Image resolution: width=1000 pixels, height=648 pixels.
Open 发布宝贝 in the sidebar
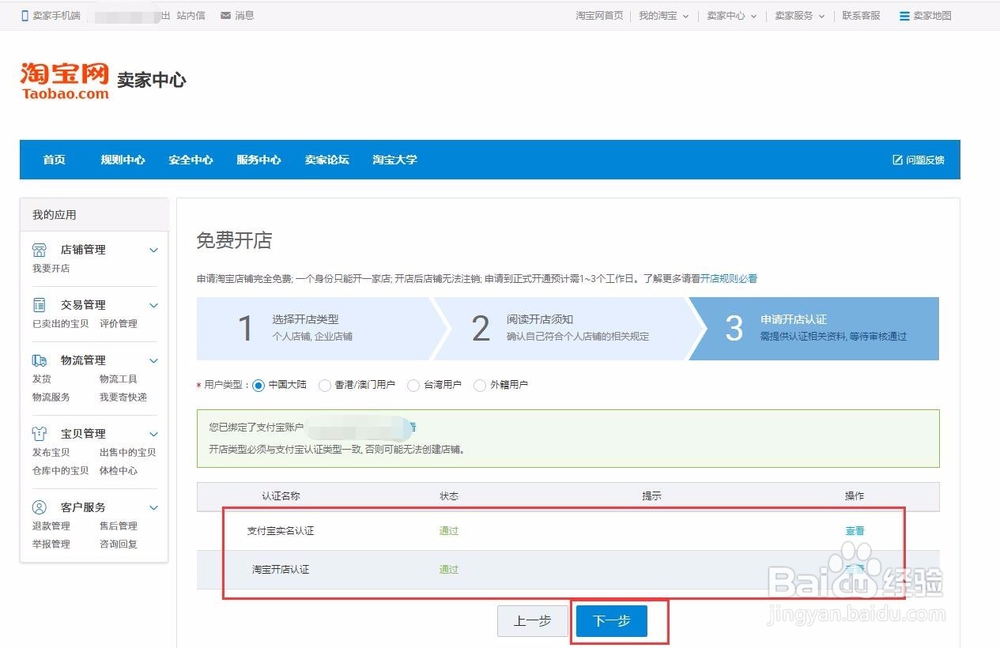coord(51,452)
